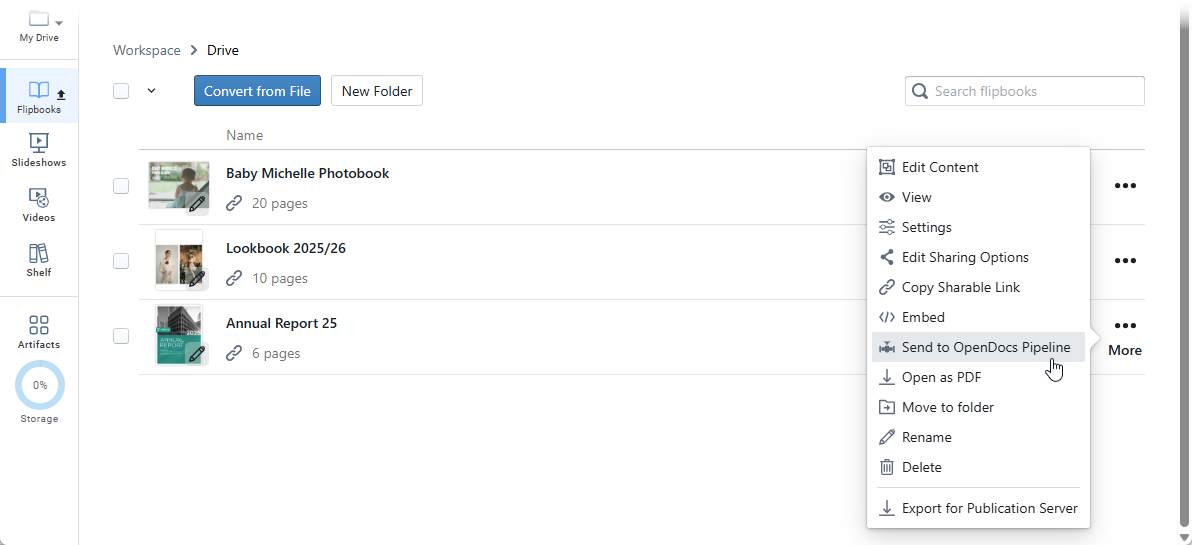The height and width of the screenshot is (545, 1192).
Task: Open three-dots menu for Lookbook 2025/26
Action: (1125, 261)
